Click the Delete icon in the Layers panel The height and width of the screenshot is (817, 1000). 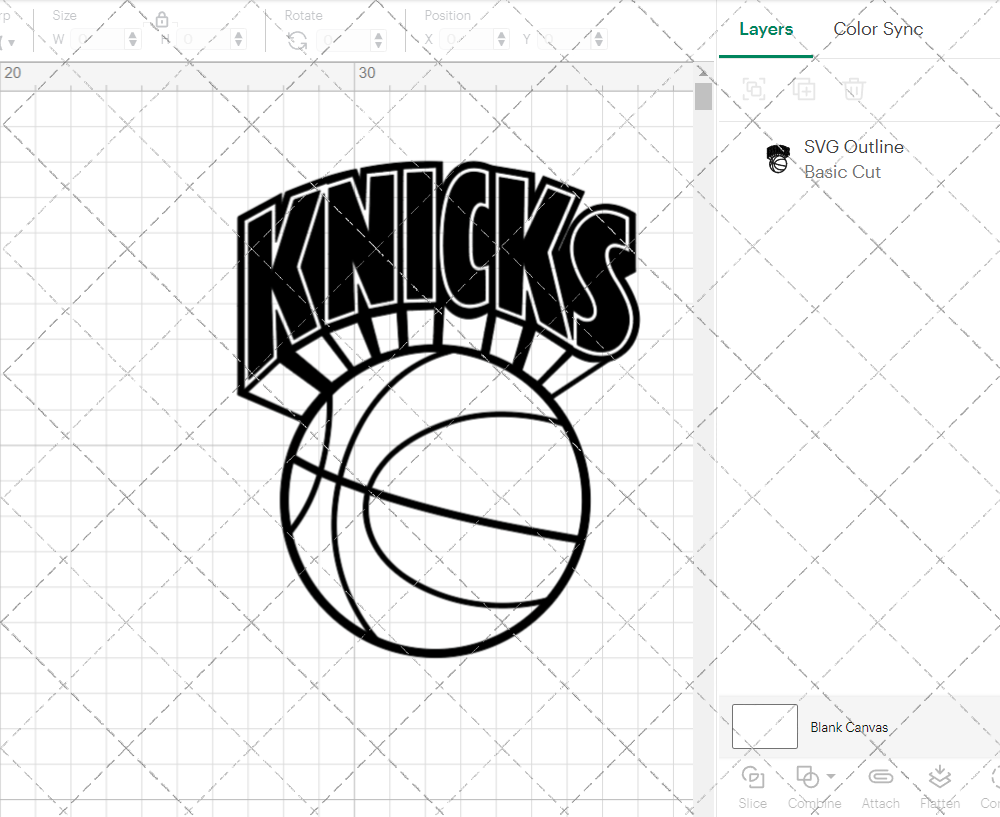pos(852,89)
